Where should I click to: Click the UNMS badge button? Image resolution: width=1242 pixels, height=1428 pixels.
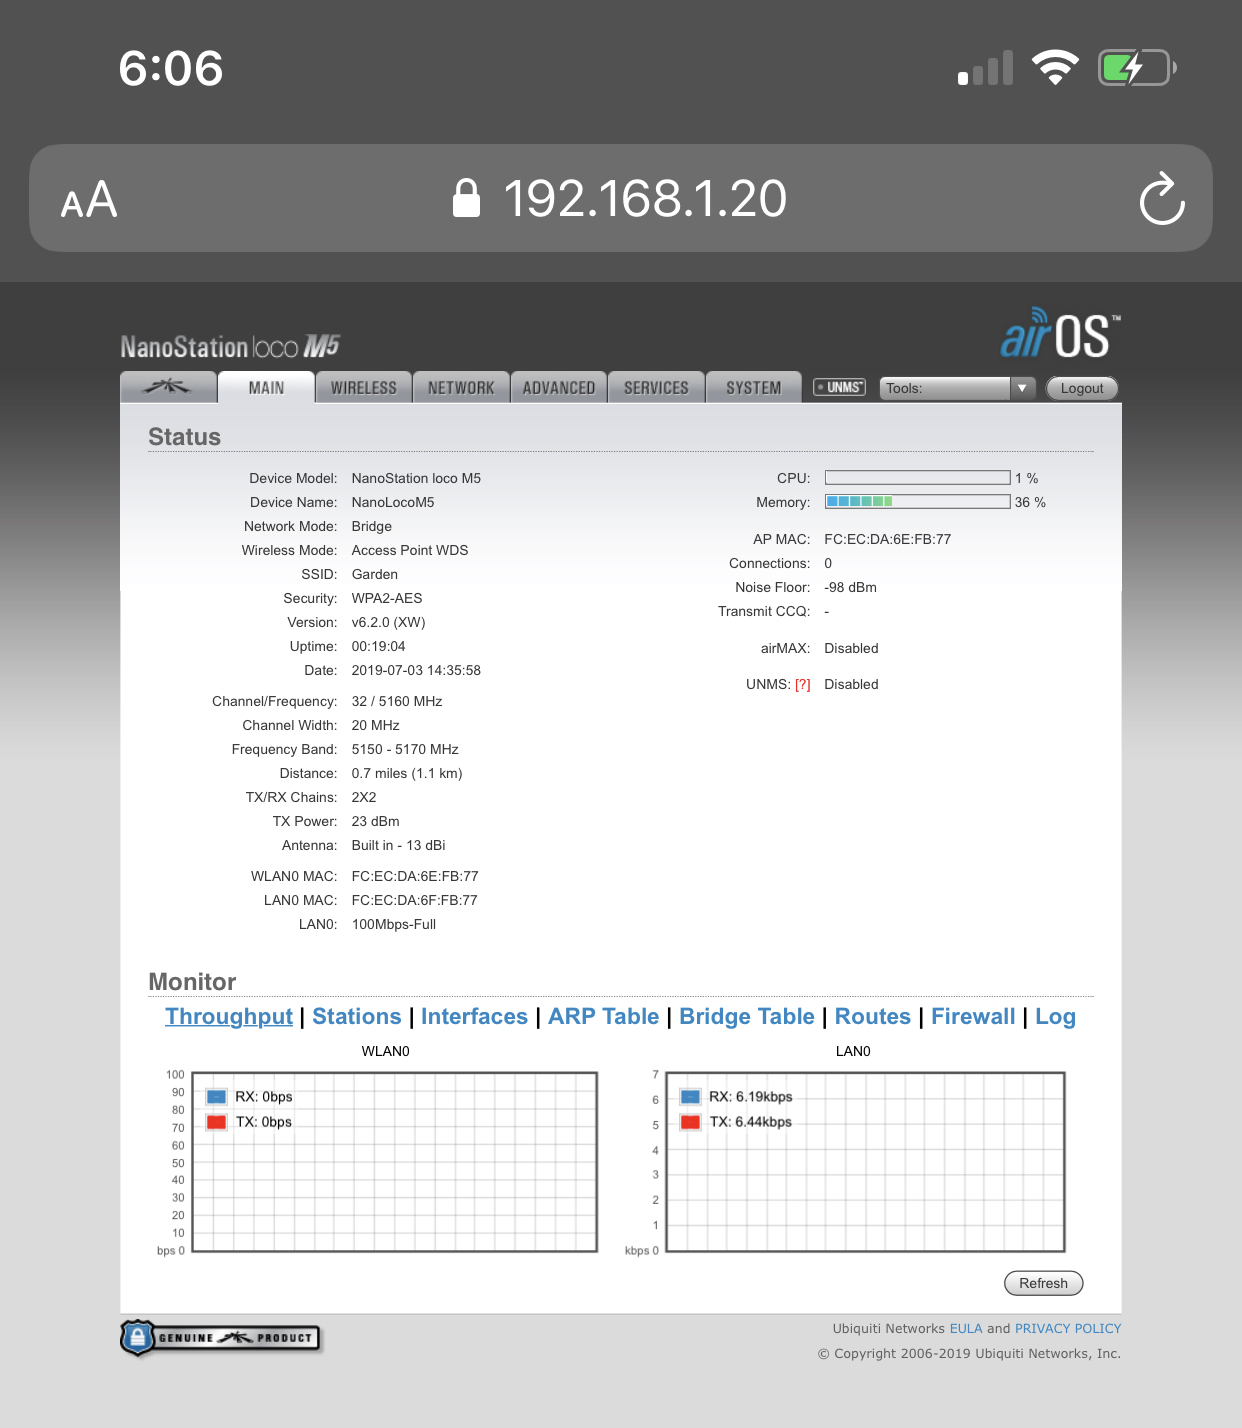(x=839, y=387)
